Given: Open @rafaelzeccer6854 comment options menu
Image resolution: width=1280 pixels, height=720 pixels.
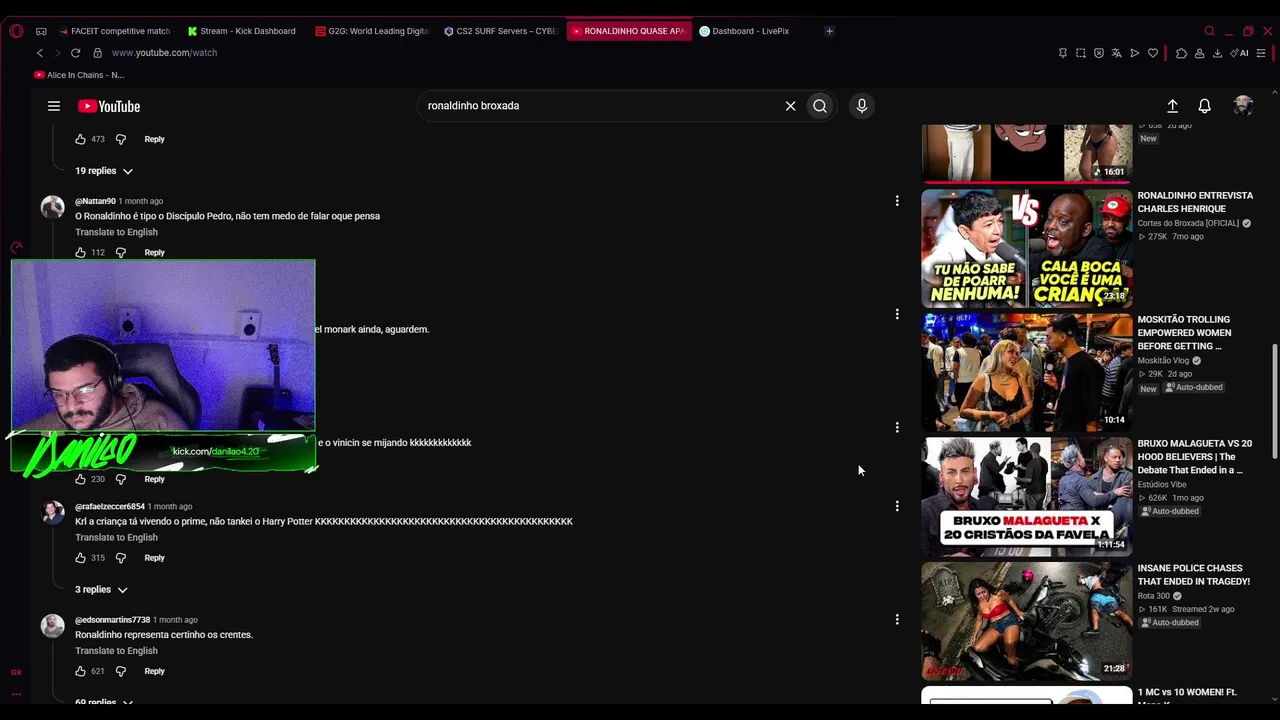Looking at the screenshot, I should coord(897,506).
